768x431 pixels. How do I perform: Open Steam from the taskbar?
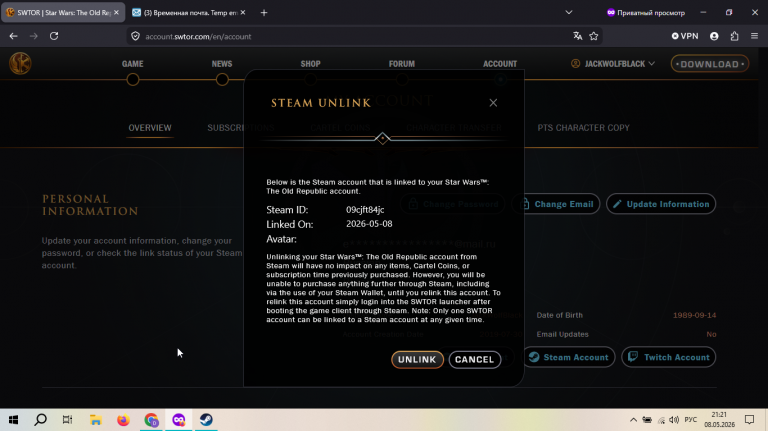pyautogui.click(x=206, y=420)
